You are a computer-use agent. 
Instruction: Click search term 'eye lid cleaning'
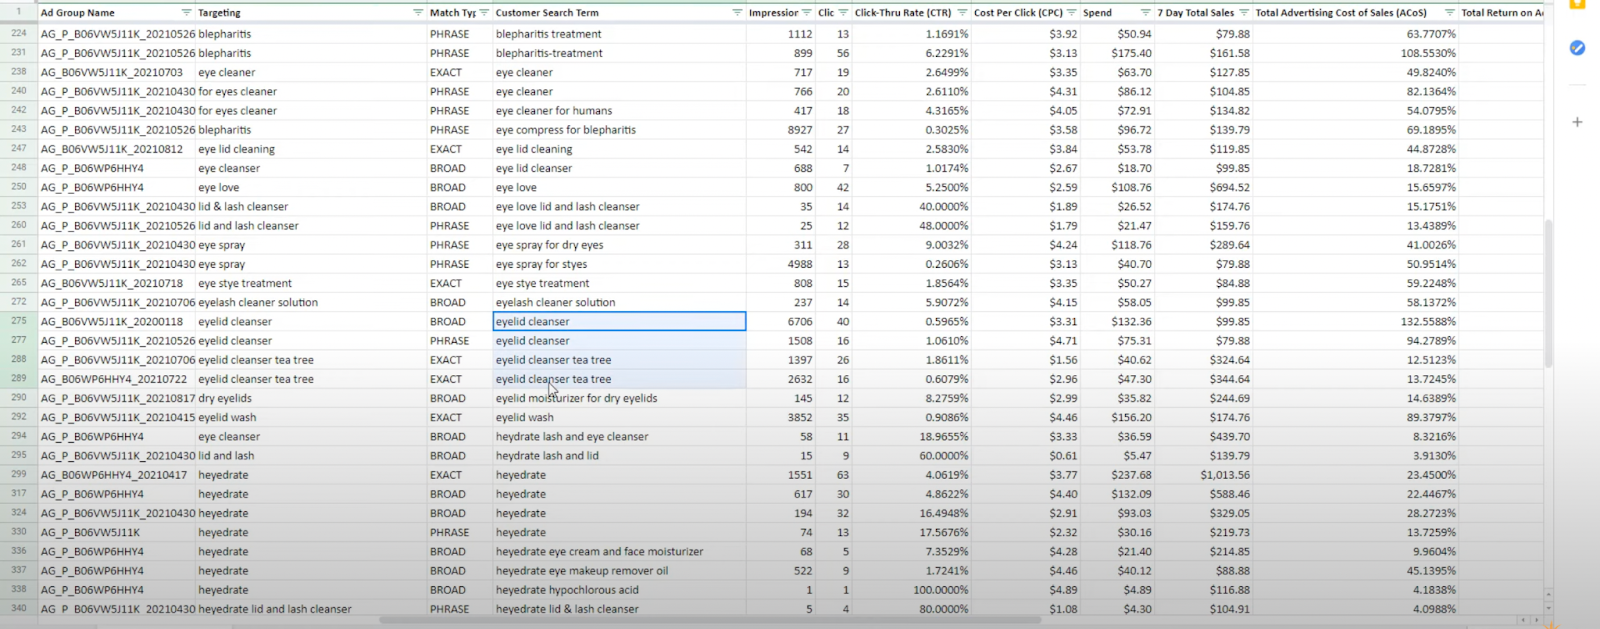pyautogui.click(x=534, y=149)
